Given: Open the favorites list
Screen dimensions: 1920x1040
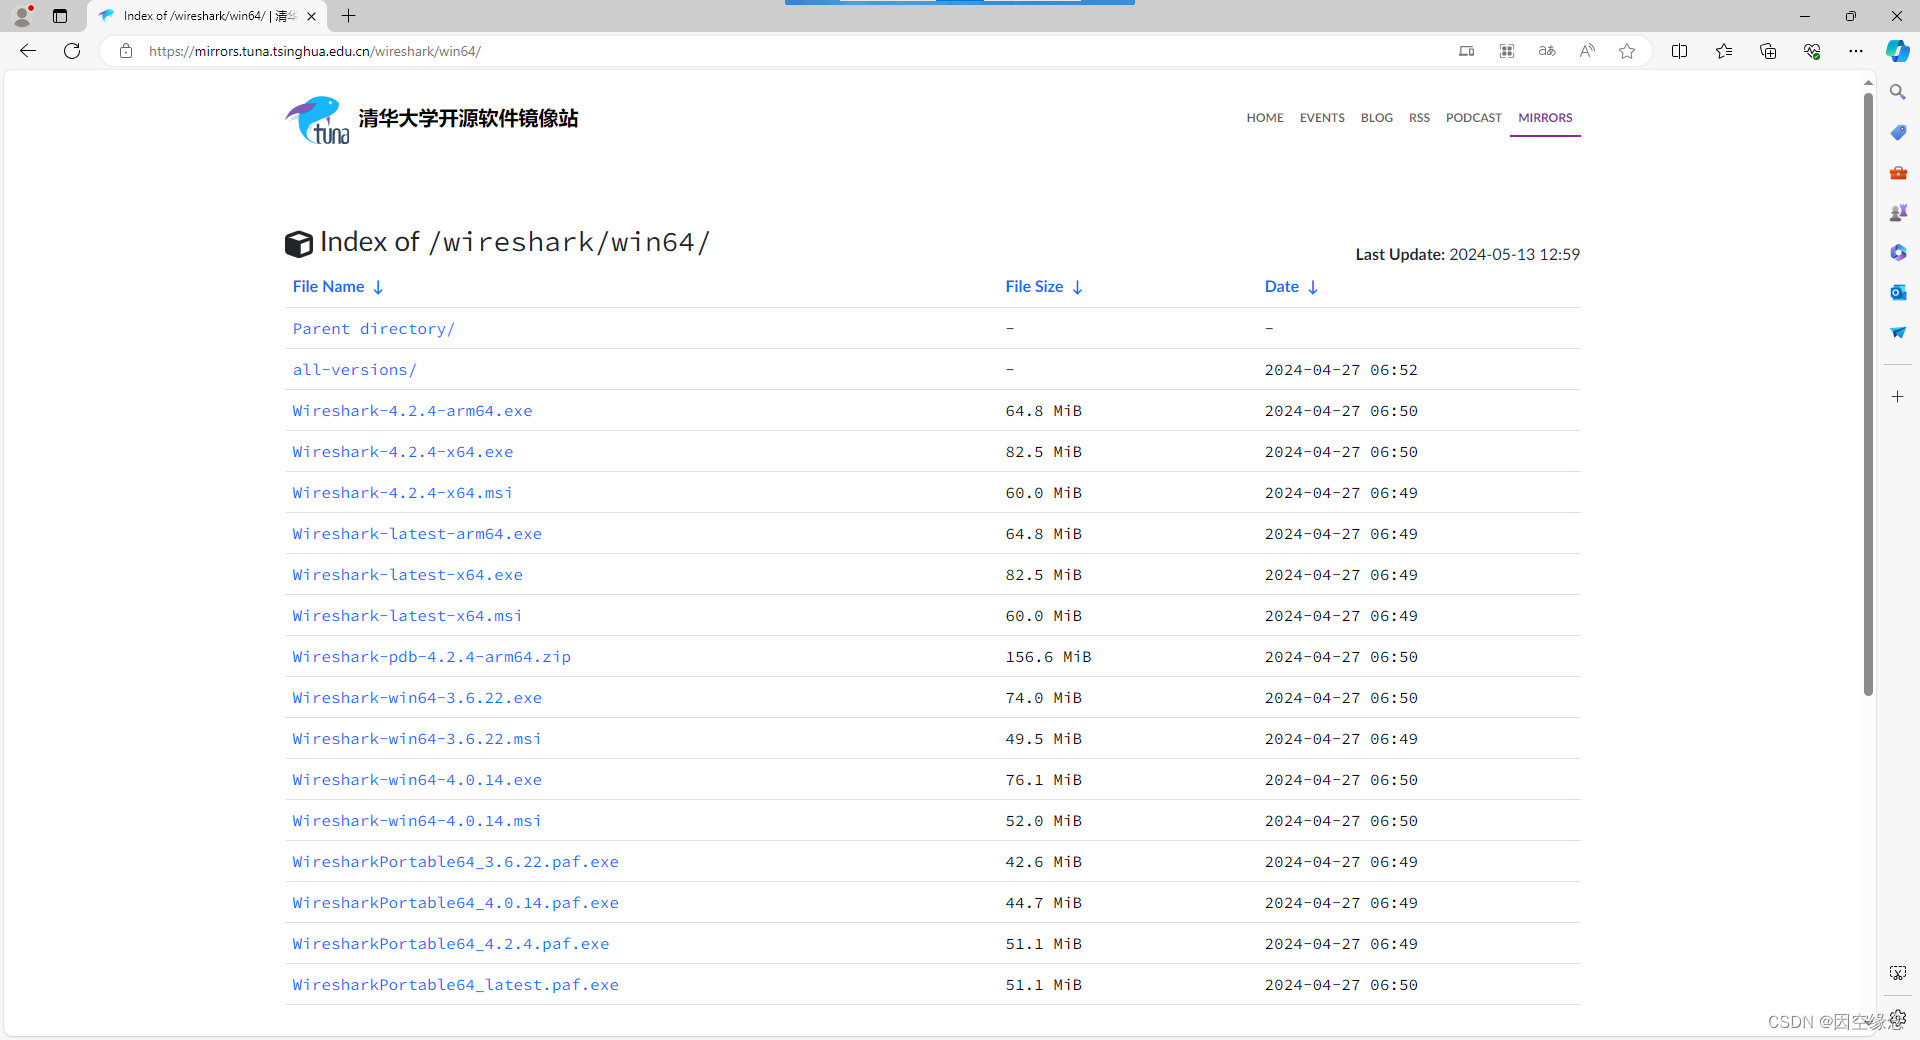Looking at the screenshot, I should pyautogui.click(x=1724, y=51).
